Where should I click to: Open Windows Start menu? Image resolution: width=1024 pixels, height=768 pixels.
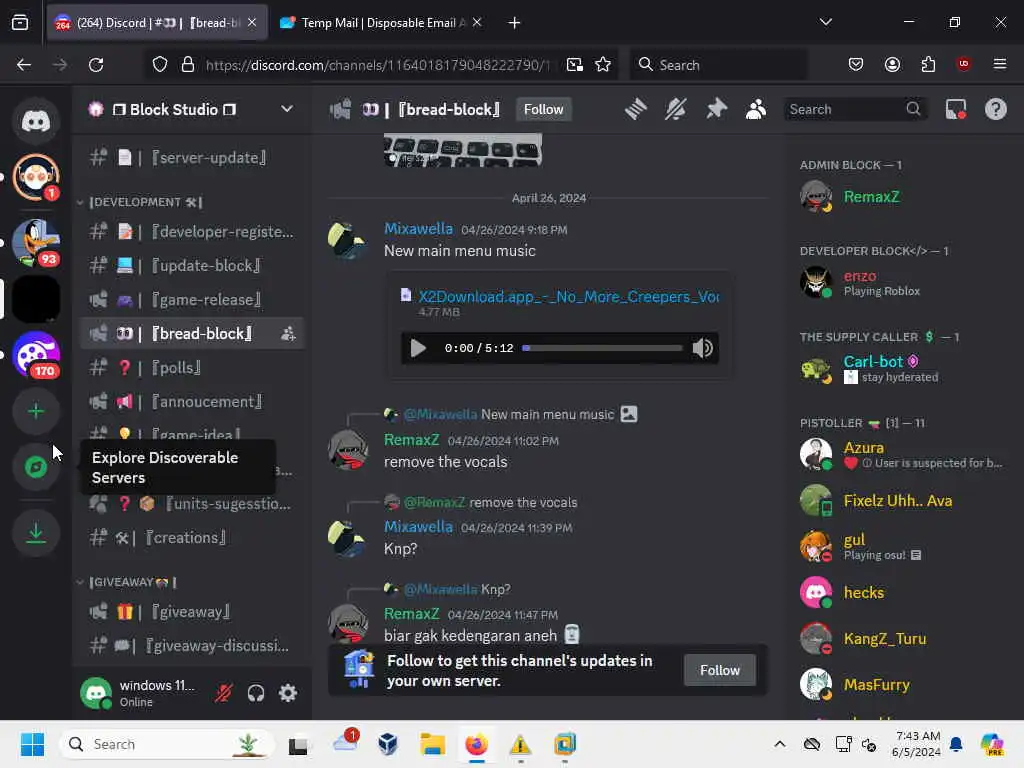[32, 744]
